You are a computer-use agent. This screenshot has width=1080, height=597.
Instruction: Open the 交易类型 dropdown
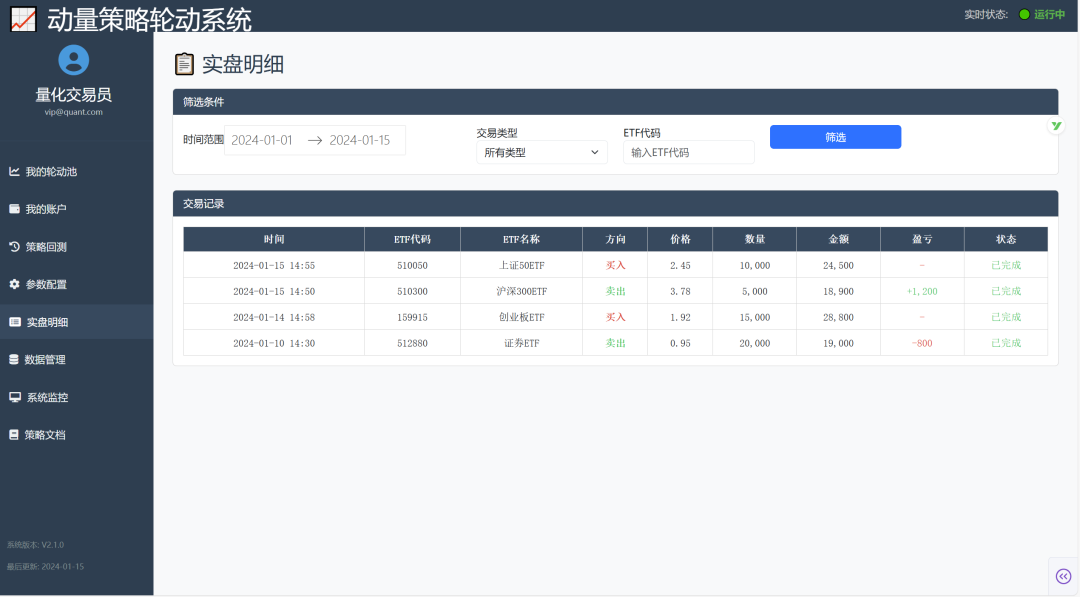coord(541,152)
